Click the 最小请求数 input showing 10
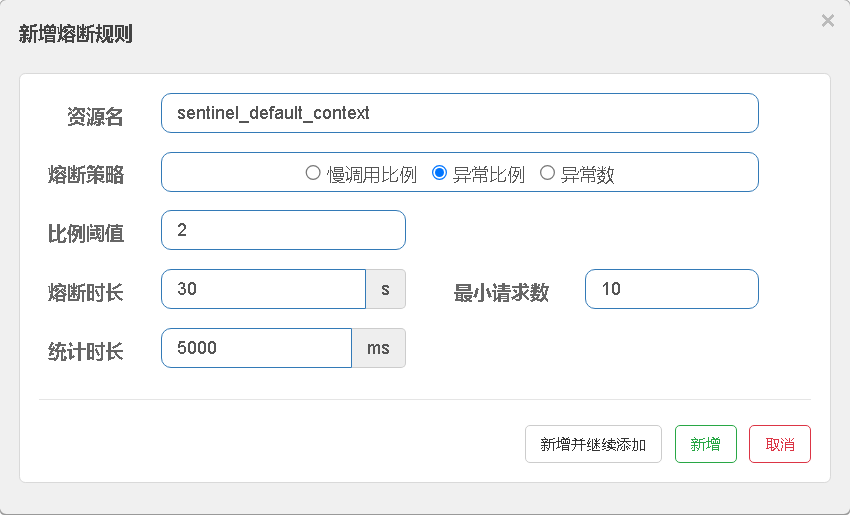 pyautogui.click(x=672, y=289)
